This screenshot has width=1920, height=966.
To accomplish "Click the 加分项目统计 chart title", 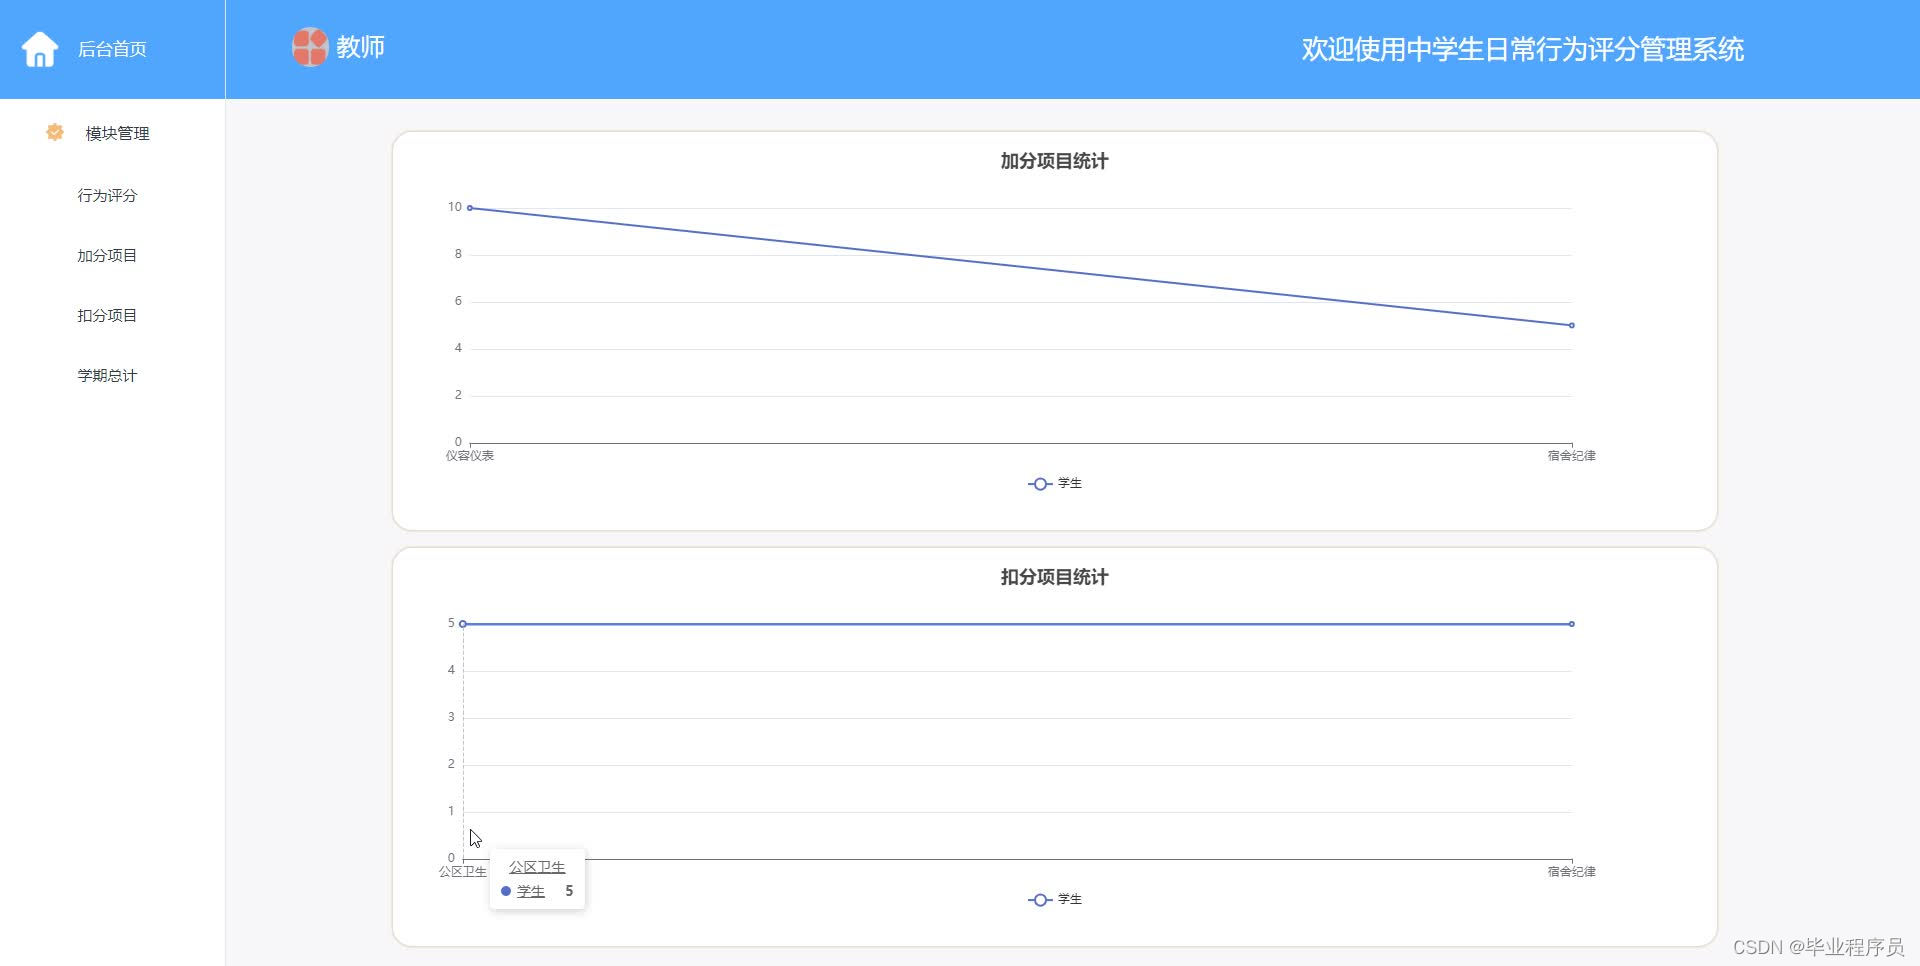I will pos(1054,161).
